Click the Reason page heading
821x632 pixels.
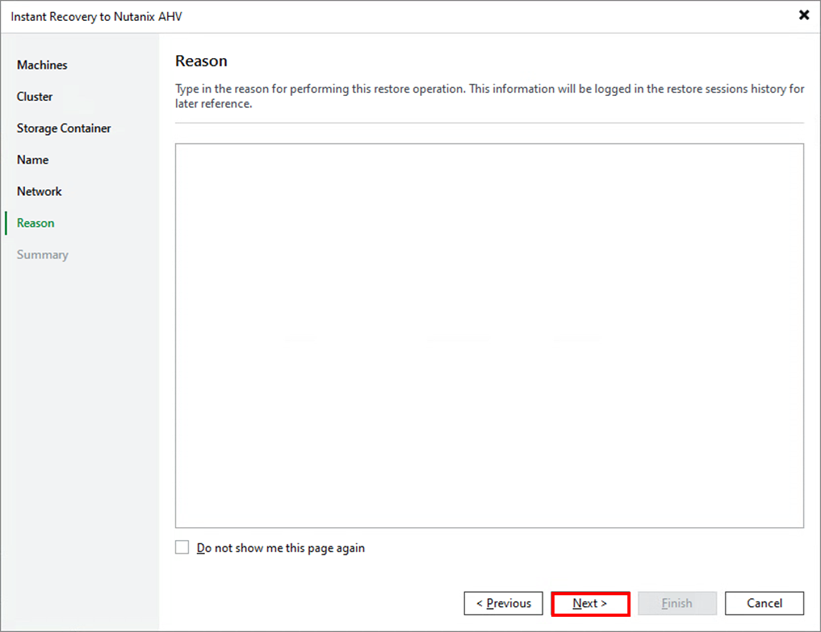(201, 61)
